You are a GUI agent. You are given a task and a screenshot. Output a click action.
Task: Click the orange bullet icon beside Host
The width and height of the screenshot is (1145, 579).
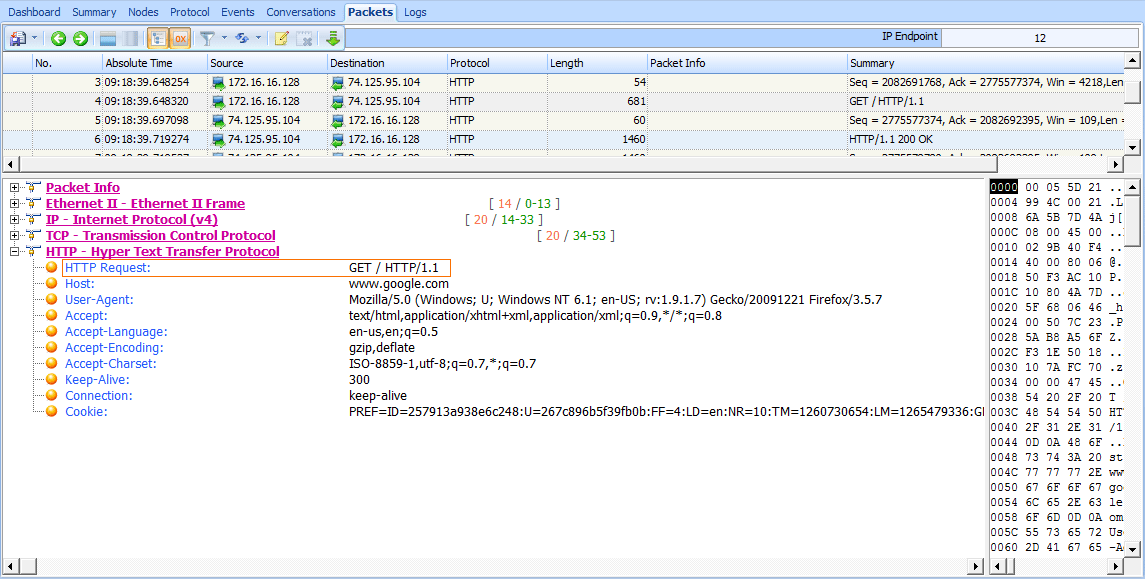(x=52, y=284)
